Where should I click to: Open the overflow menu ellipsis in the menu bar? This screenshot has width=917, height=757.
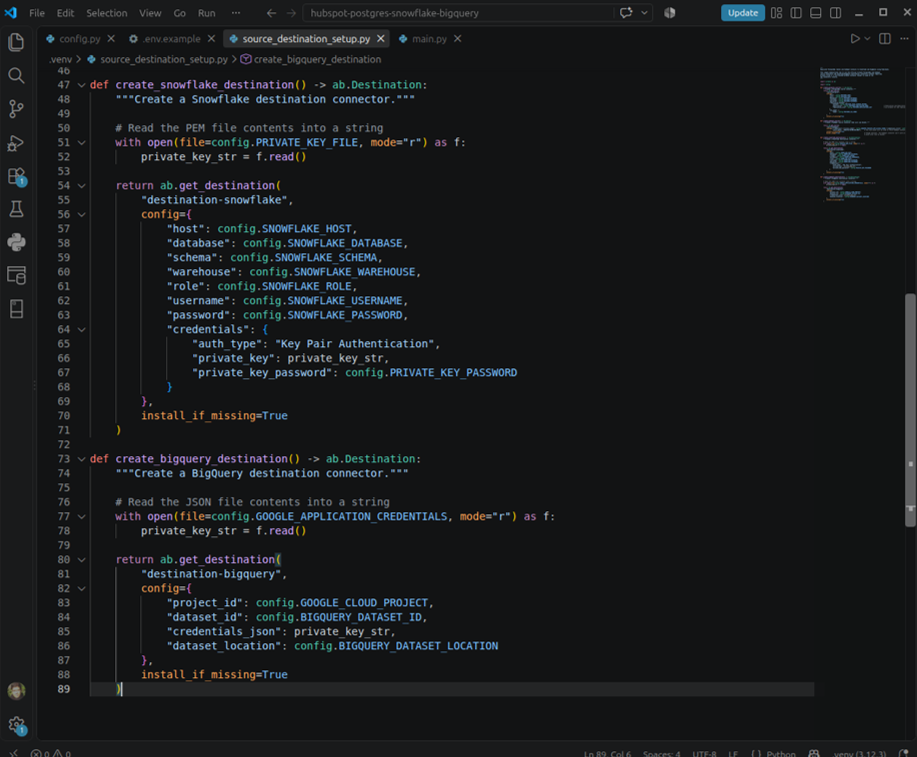pyautogui.click(x=236, y=13)
